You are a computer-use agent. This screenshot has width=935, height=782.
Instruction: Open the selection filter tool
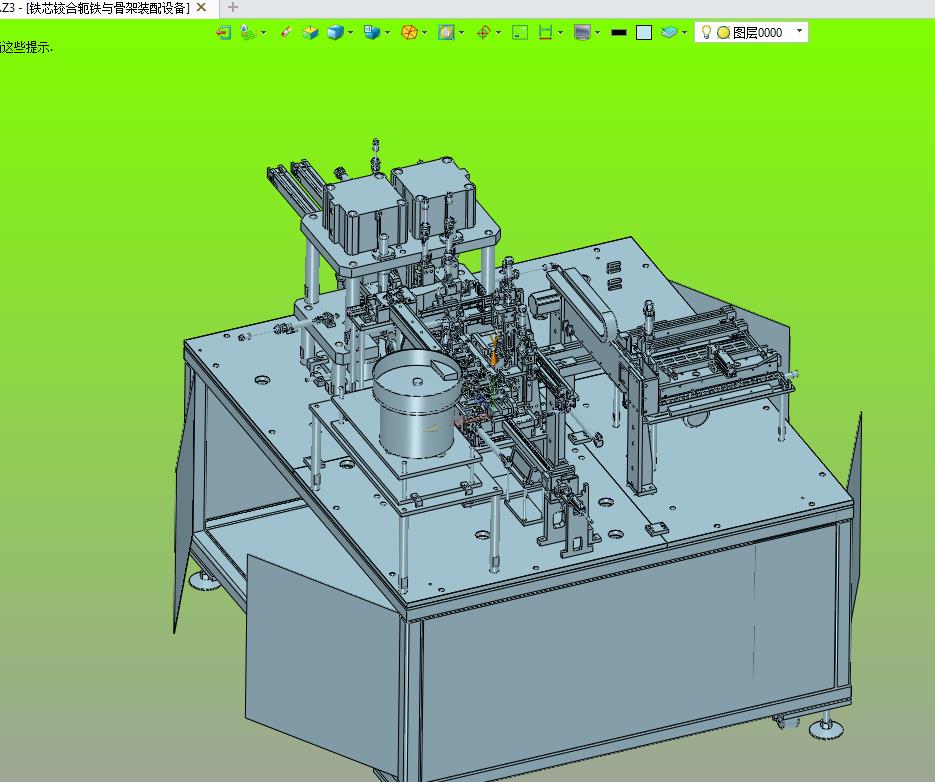(247, 32)
